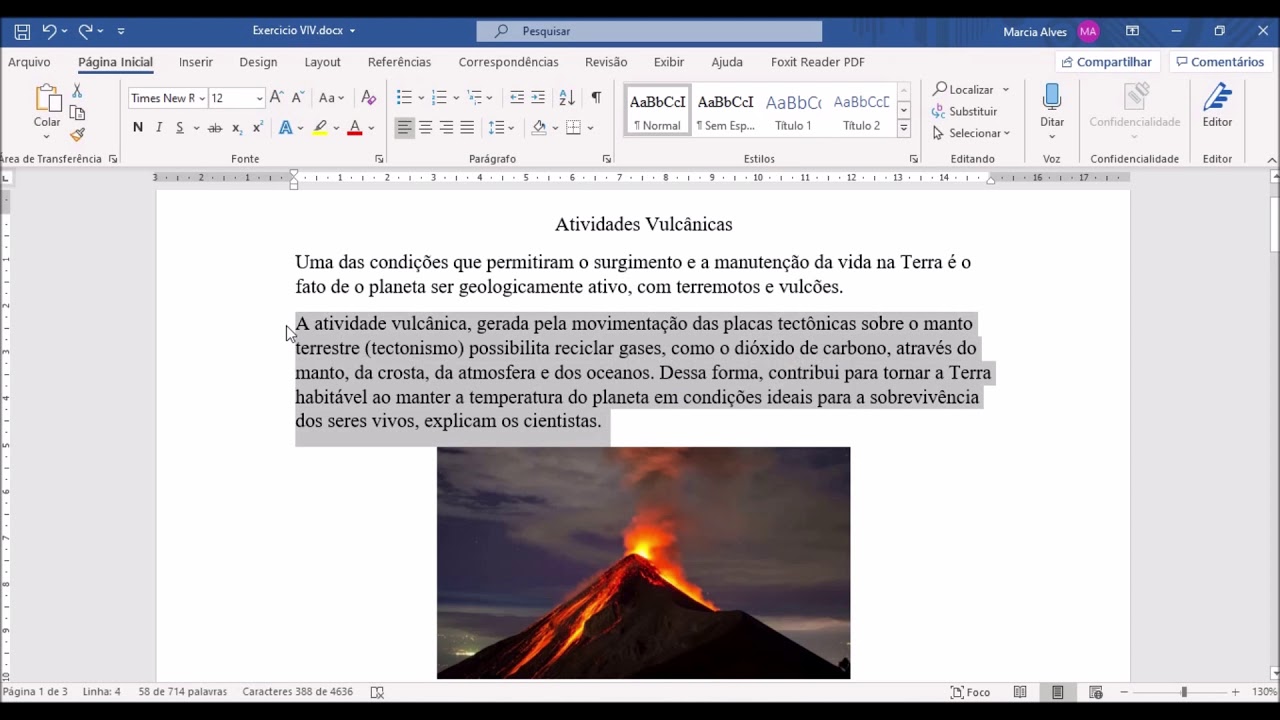Expand the styles gallery

point(903,128)
